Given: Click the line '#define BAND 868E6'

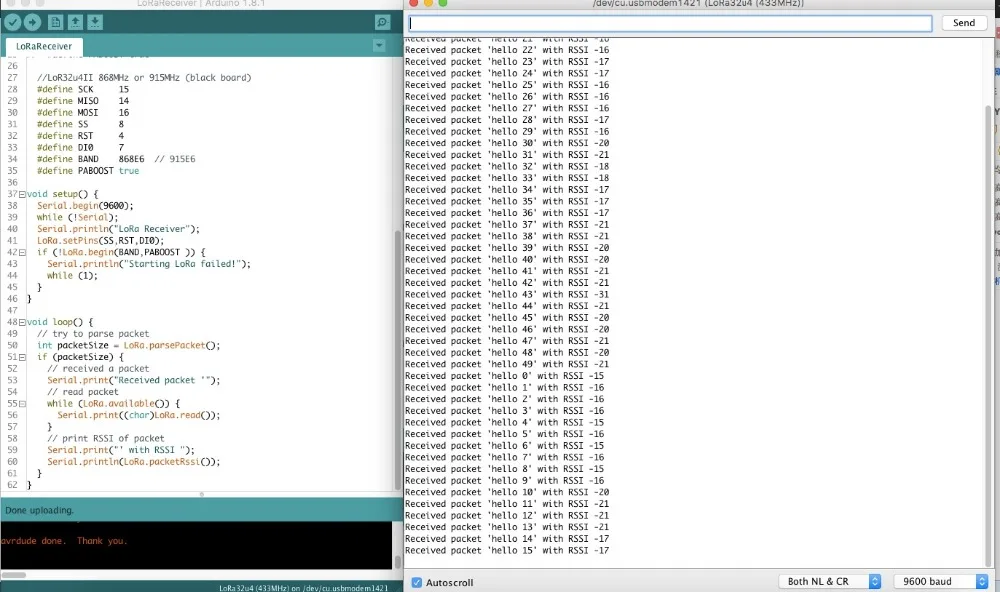Looking at the screenshot, I should 116,159.
